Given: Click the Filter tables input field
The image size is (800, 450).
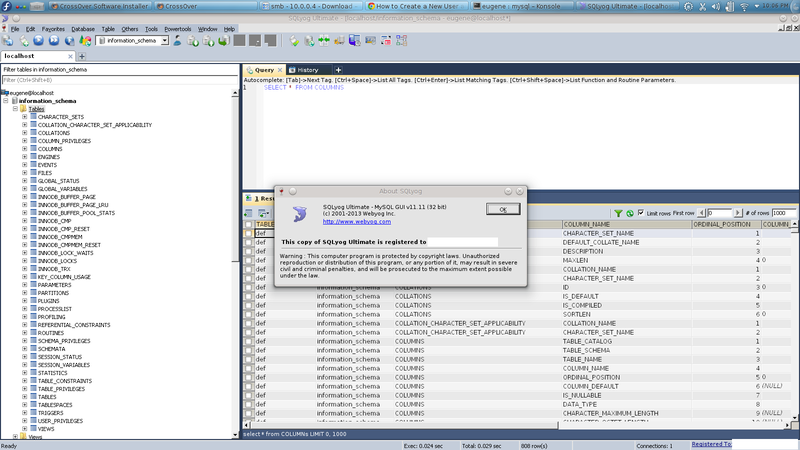Looking at the screenshot, I should (119, 80).
